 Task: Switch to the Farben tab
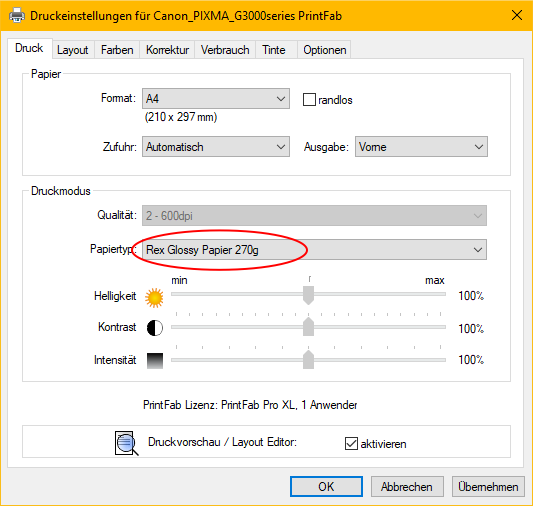pos(117,50)
